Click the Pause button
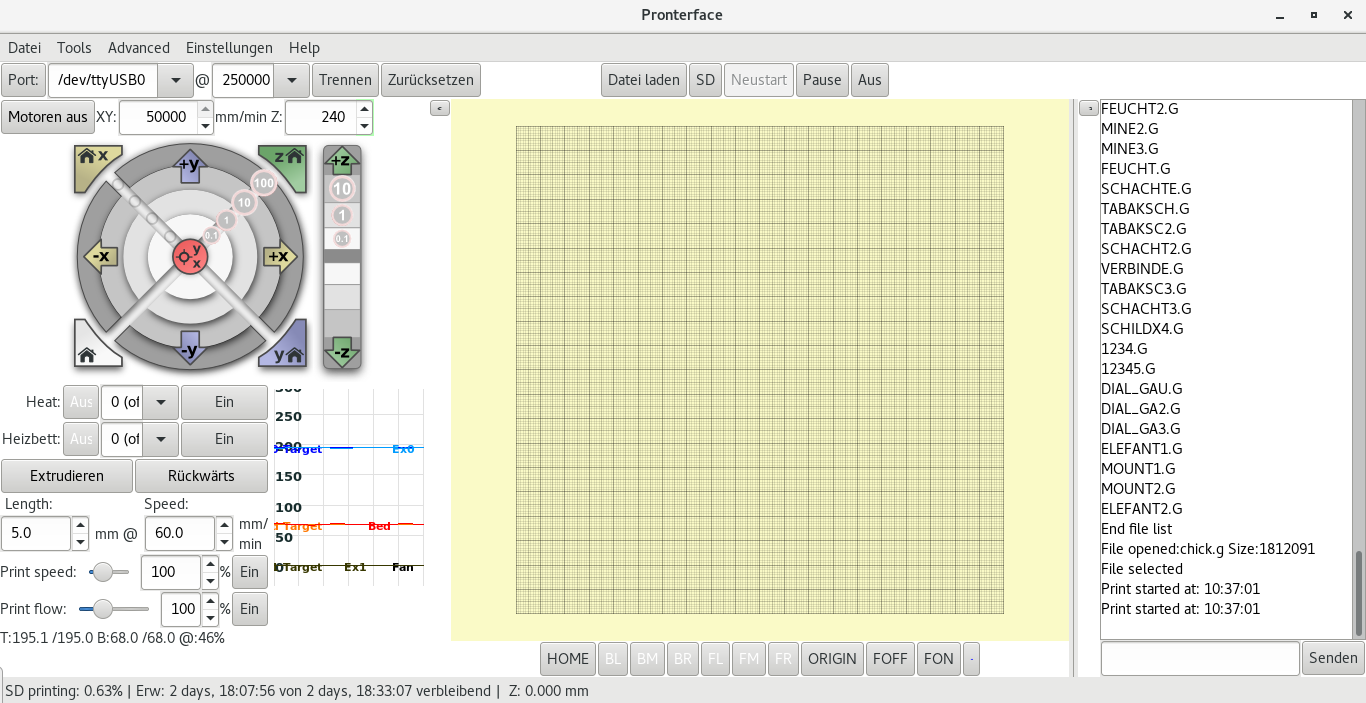Screen dimensions: 1366x703 tap(822, 80)
